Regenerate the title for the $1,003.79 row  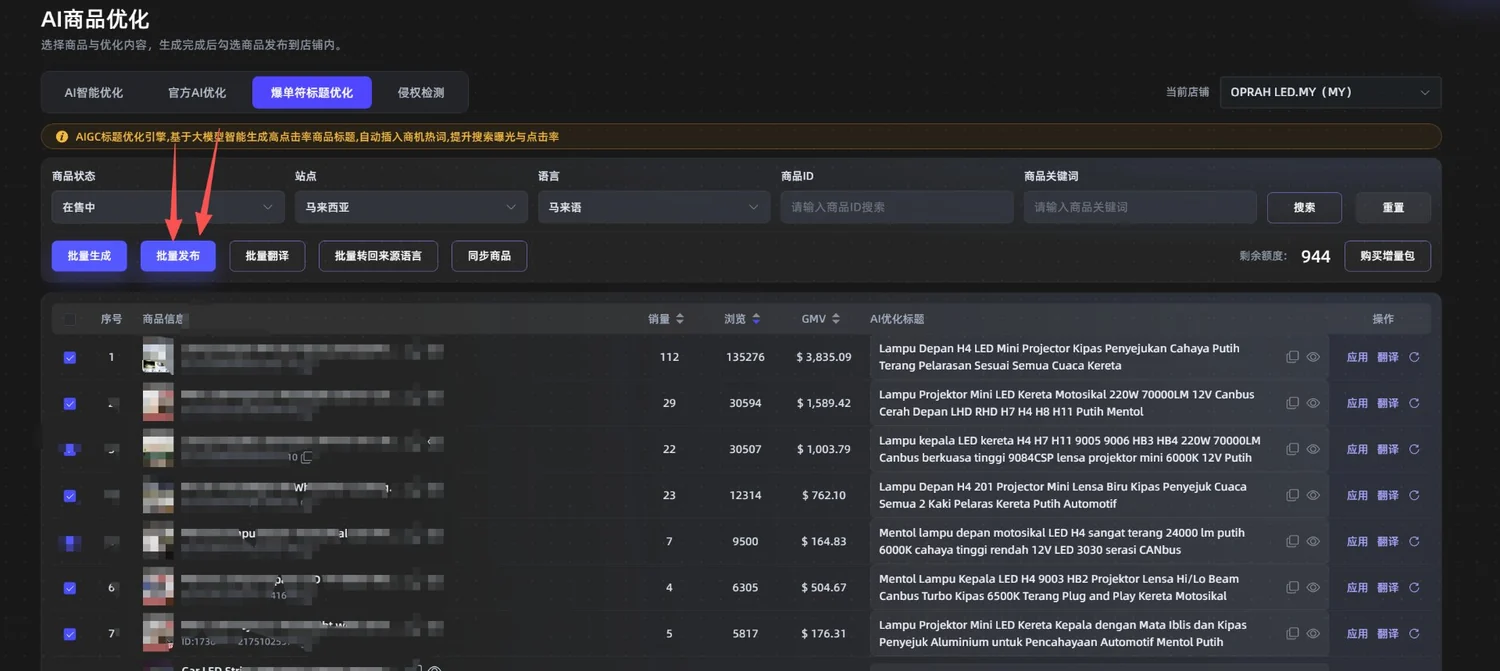click(x=1414, y=449)
